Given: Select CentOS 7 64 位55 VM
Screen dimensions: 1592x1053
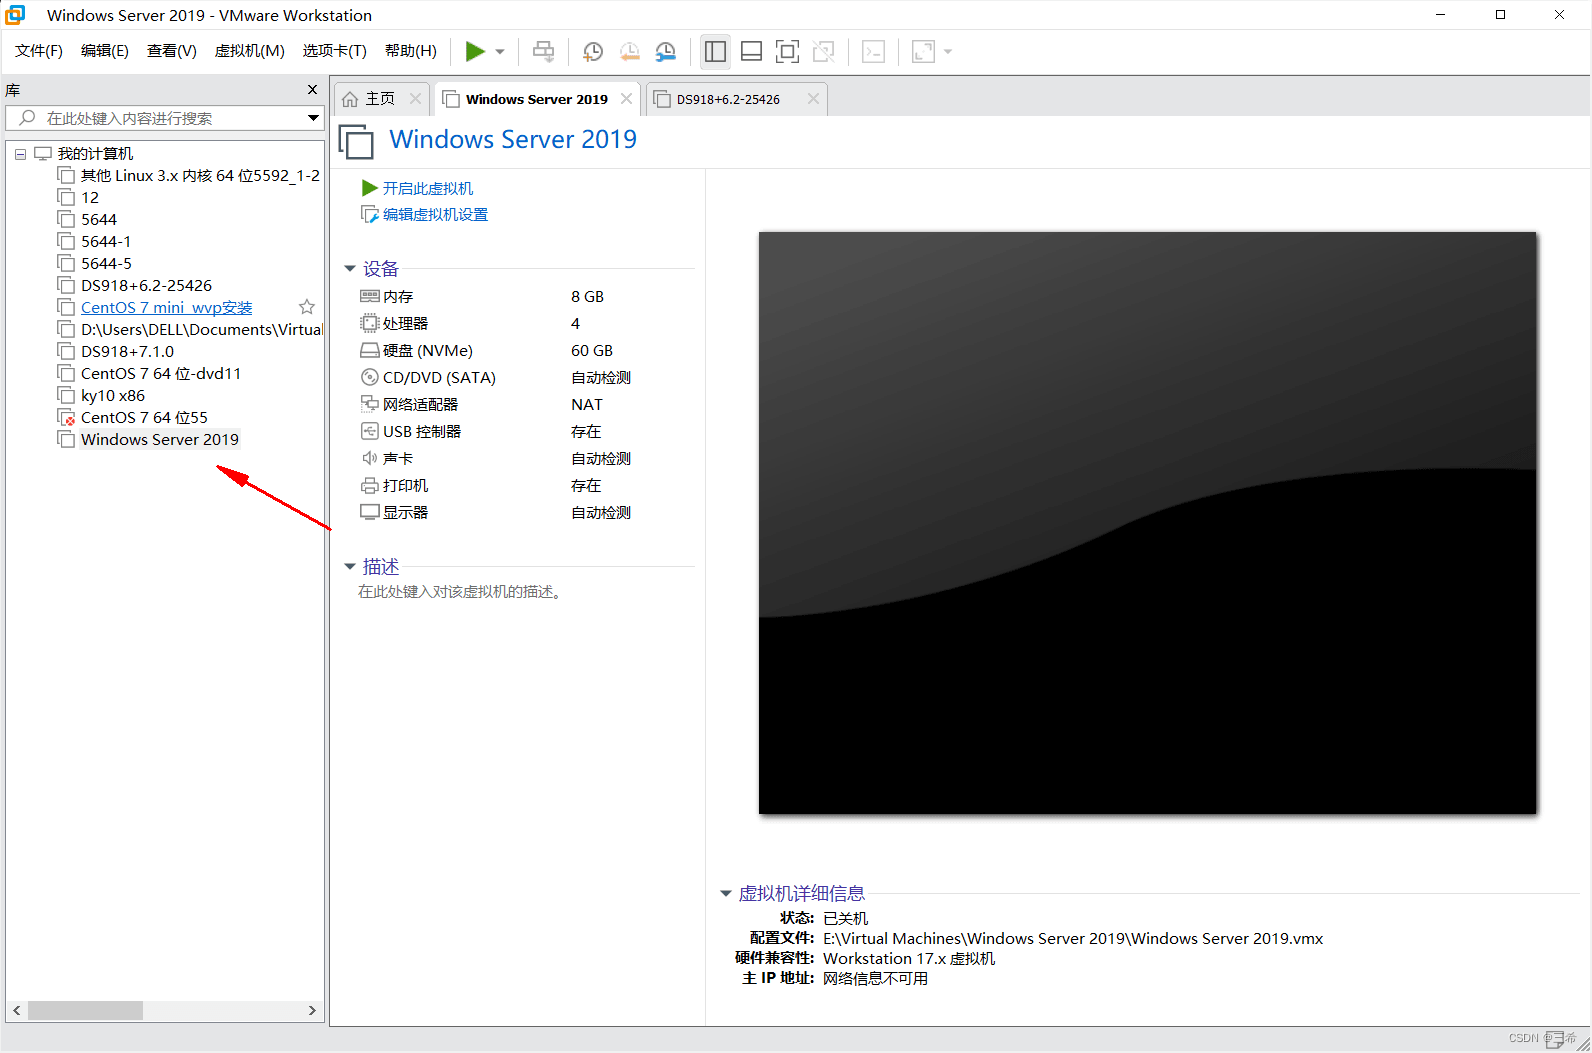Looking at the screenshot, I should (x=144, y=418).
